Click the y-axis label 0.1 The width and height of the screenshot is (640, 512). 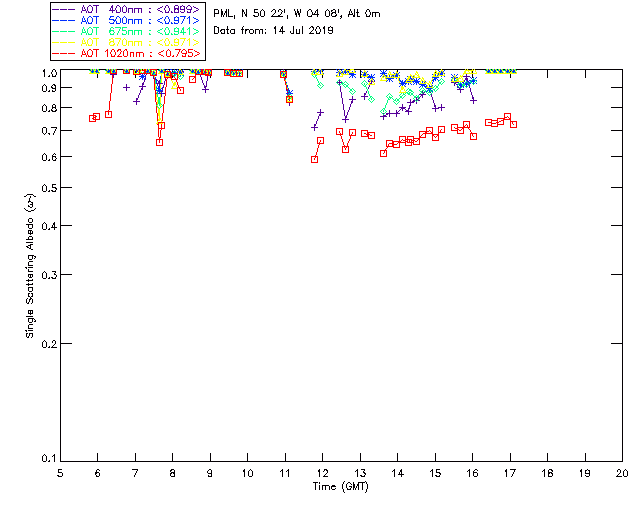tap(49, 459)
